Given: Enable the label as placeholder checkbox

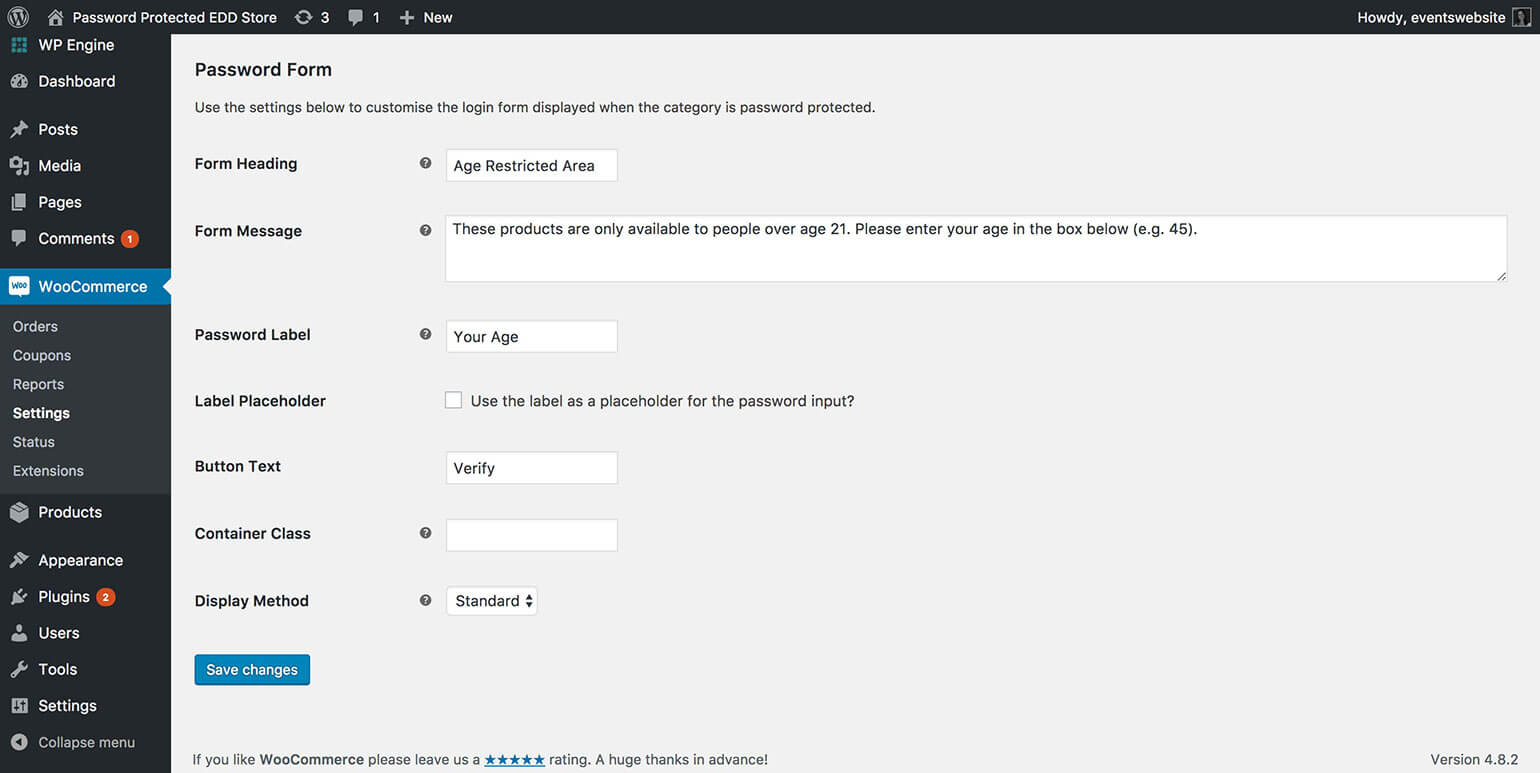Looking at the screenshot, I should pyautogui.click(x=454, y=400).
